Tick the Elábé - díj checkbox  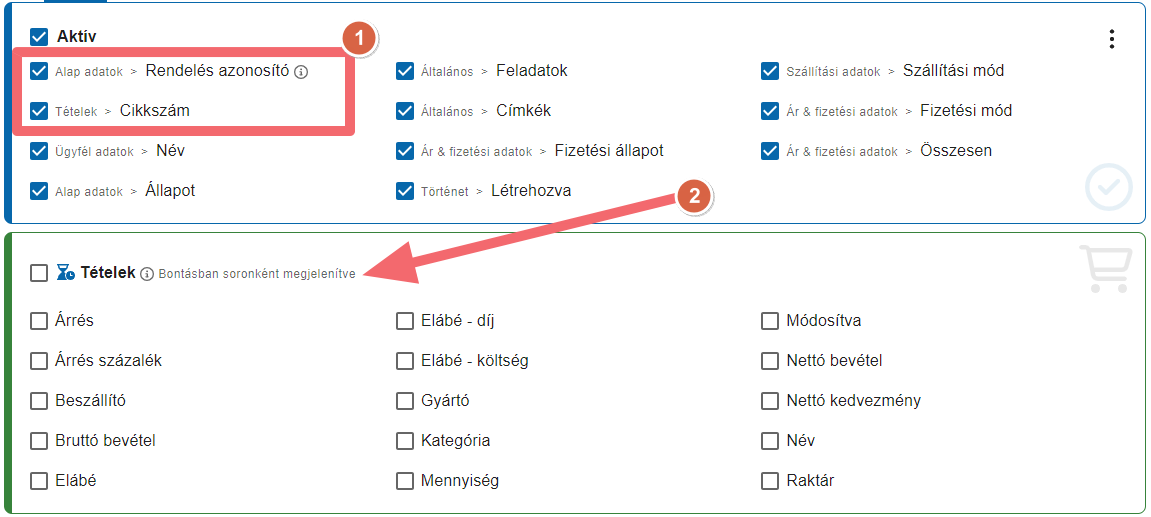coord(404,321)
